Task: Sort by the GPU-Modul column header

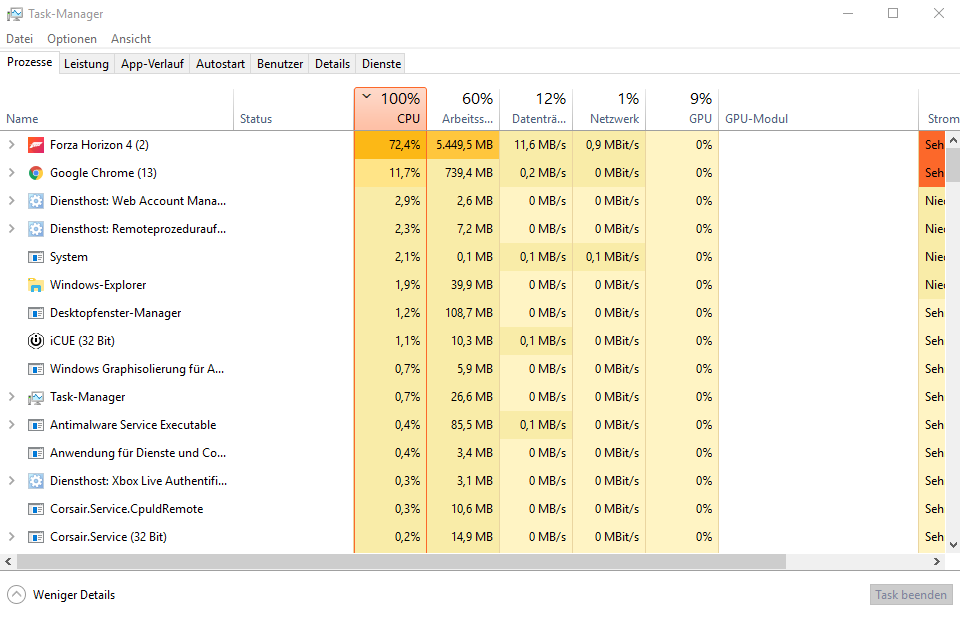Action: point(819,110)
